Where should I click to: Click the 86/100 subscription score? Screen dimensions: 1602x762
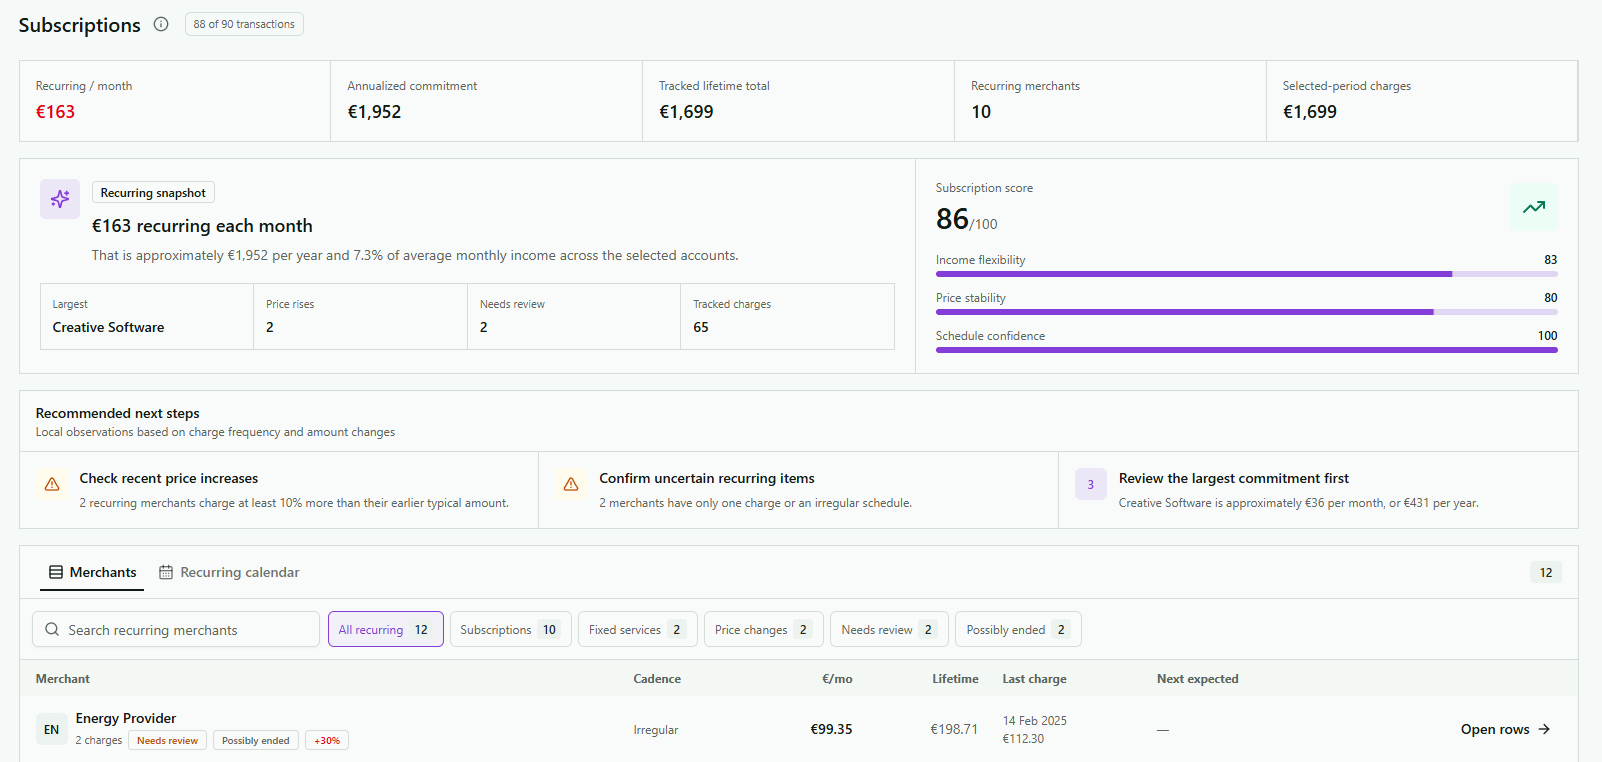coord(966,219)
